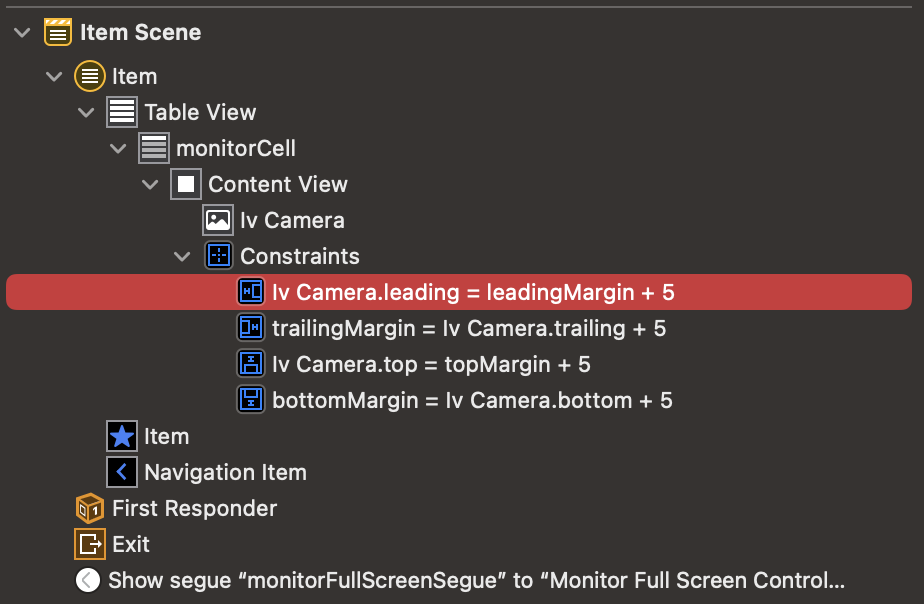Select the Show segue monitorFullScreenSegue row
This screenshot has height=604, width=924.
(476, 580)
